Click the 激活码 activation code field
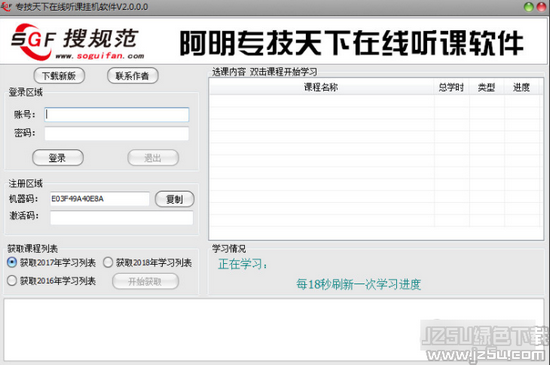This screenshot has width=550, height=365. (x=121, y=217)
